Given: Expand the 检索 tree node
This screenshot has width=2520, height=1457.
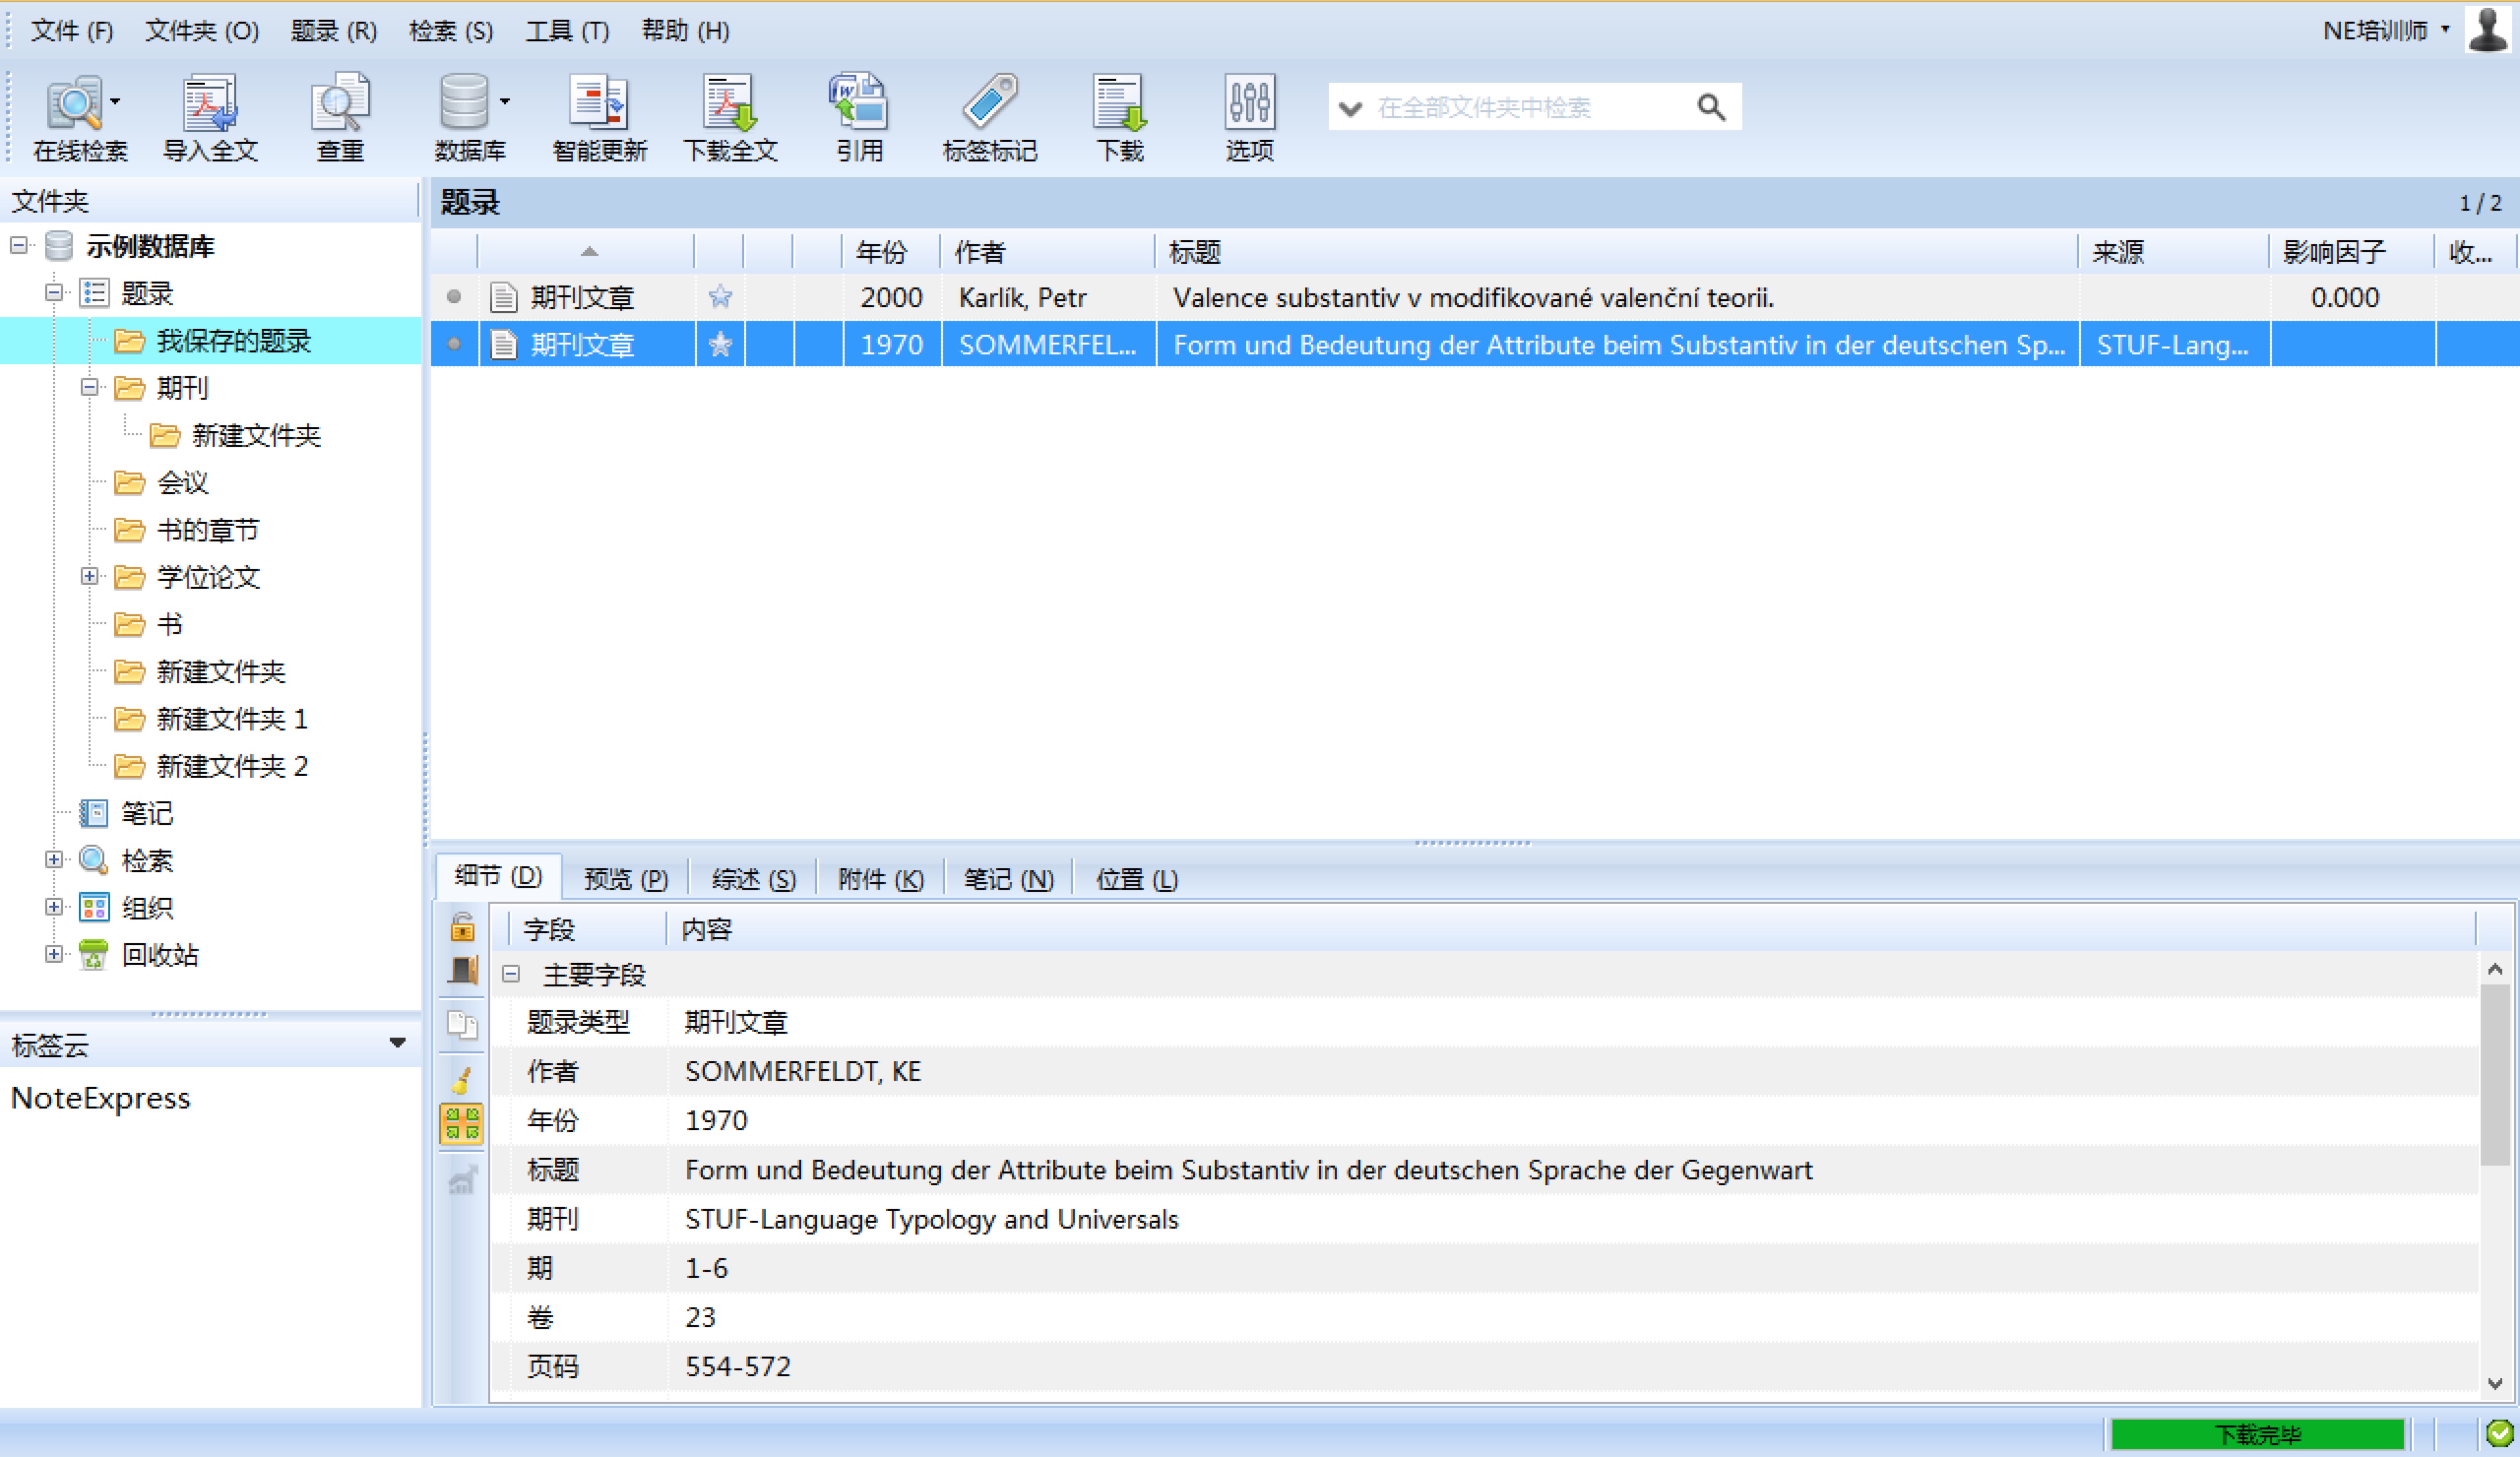Looking at the screenshot, I should coord(54,860).
